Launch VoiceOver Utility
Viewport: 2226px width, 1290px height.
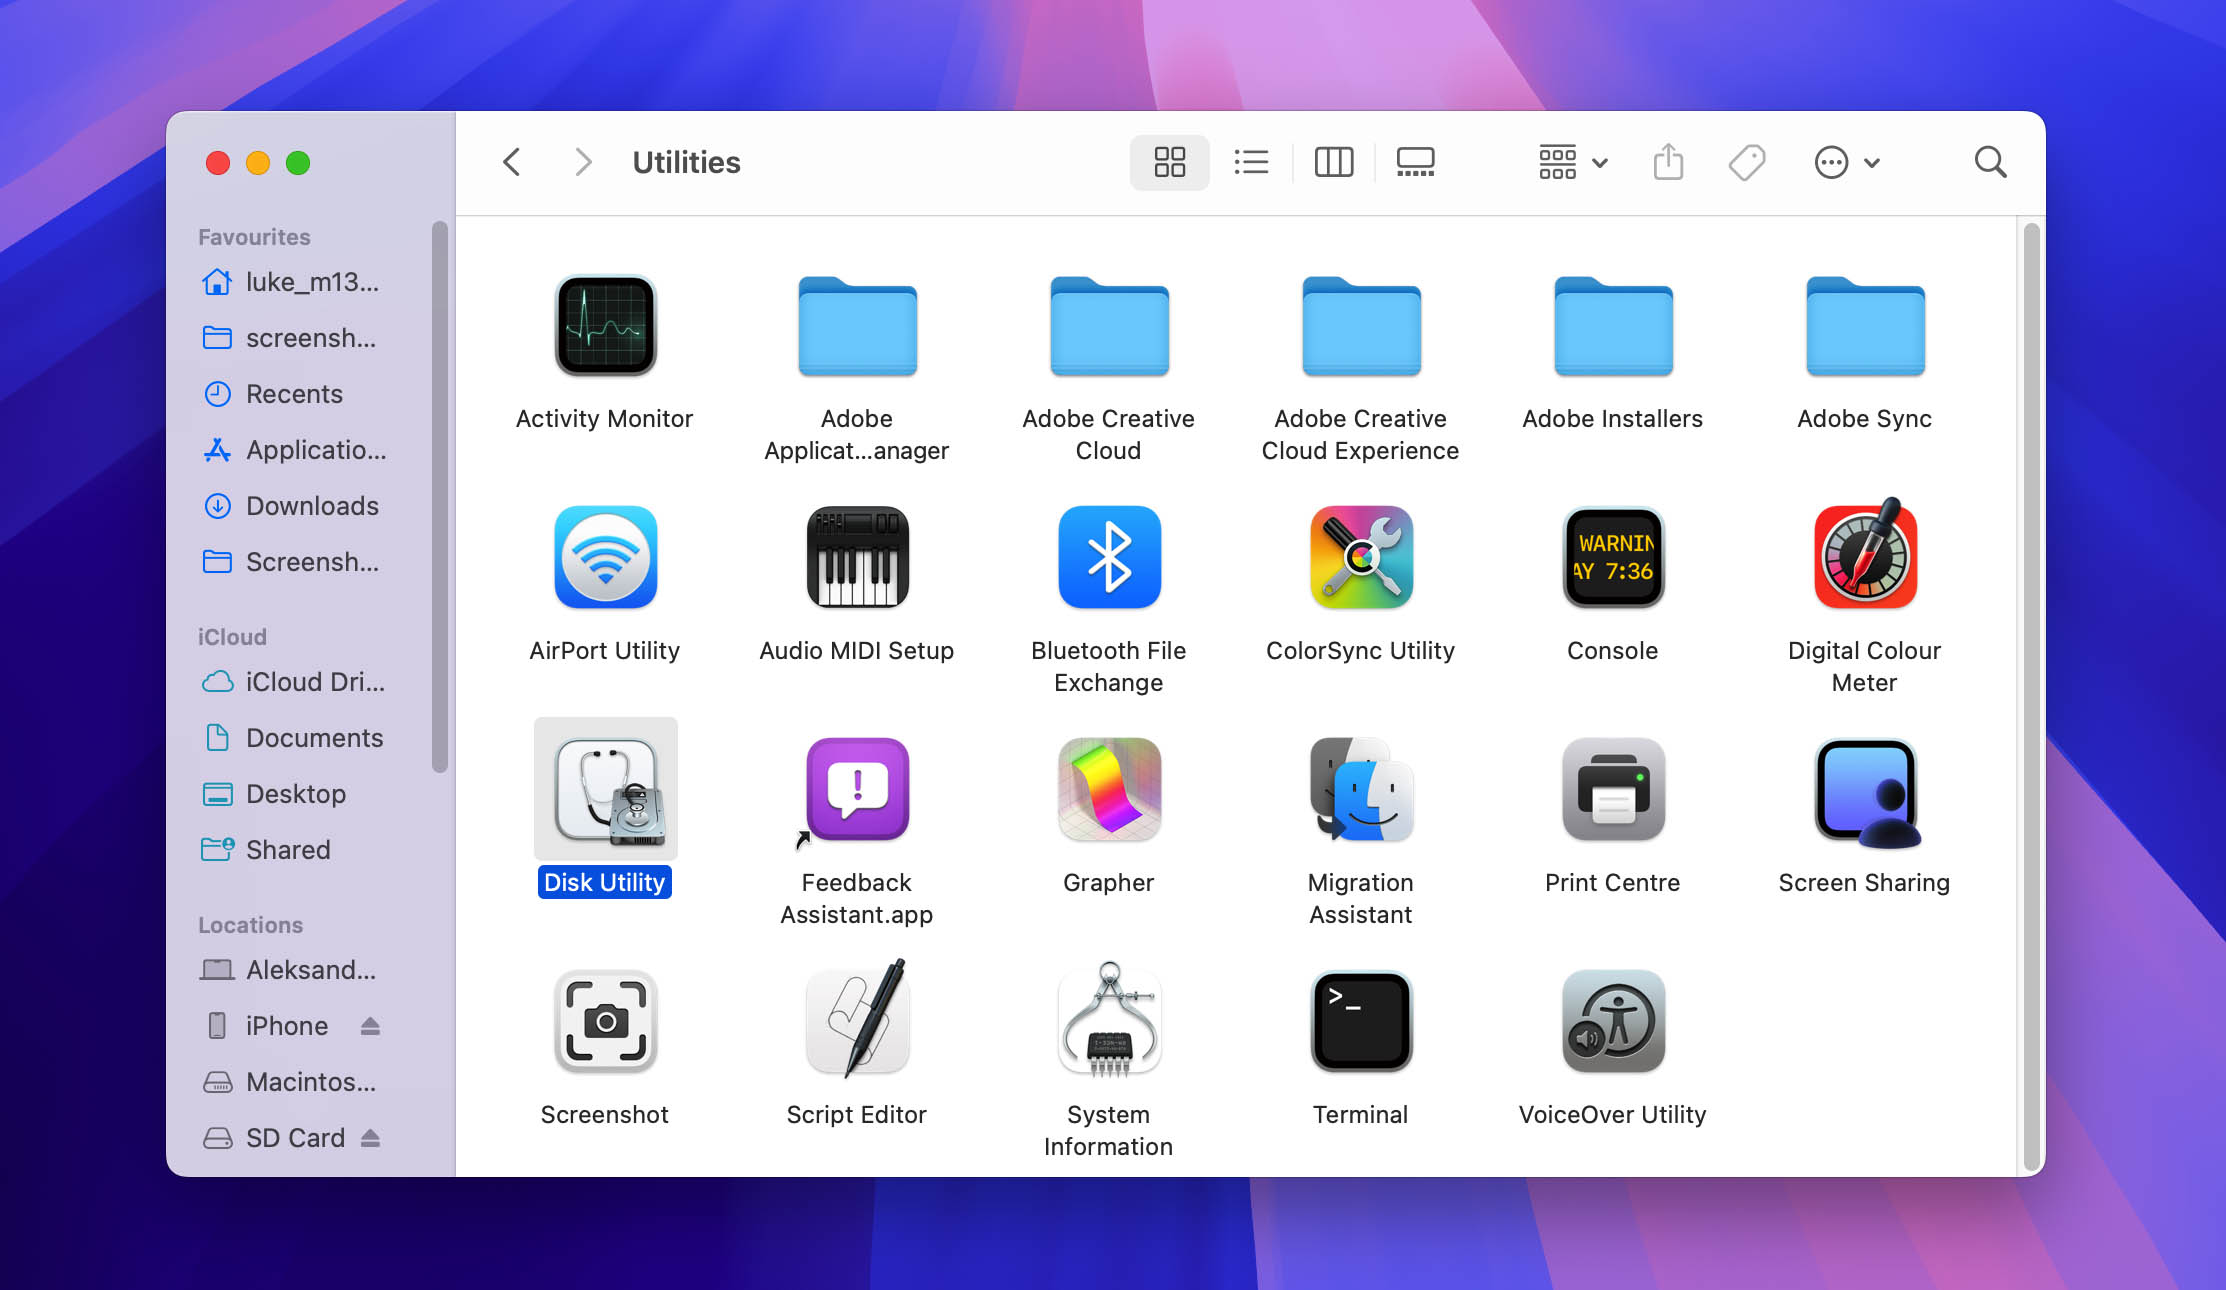tap(1612, 1021)
